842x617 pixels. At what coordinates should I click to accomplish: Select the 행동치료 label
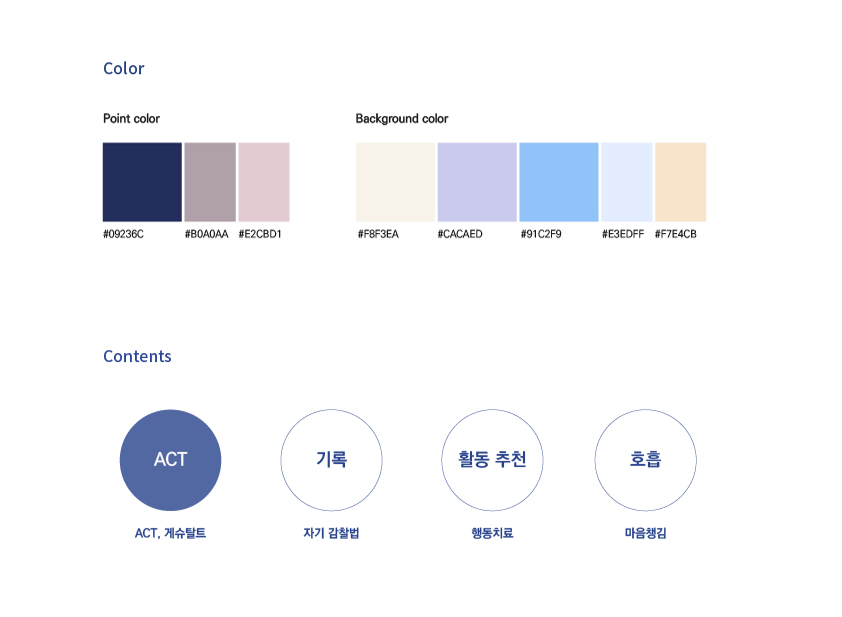[492, 533]
